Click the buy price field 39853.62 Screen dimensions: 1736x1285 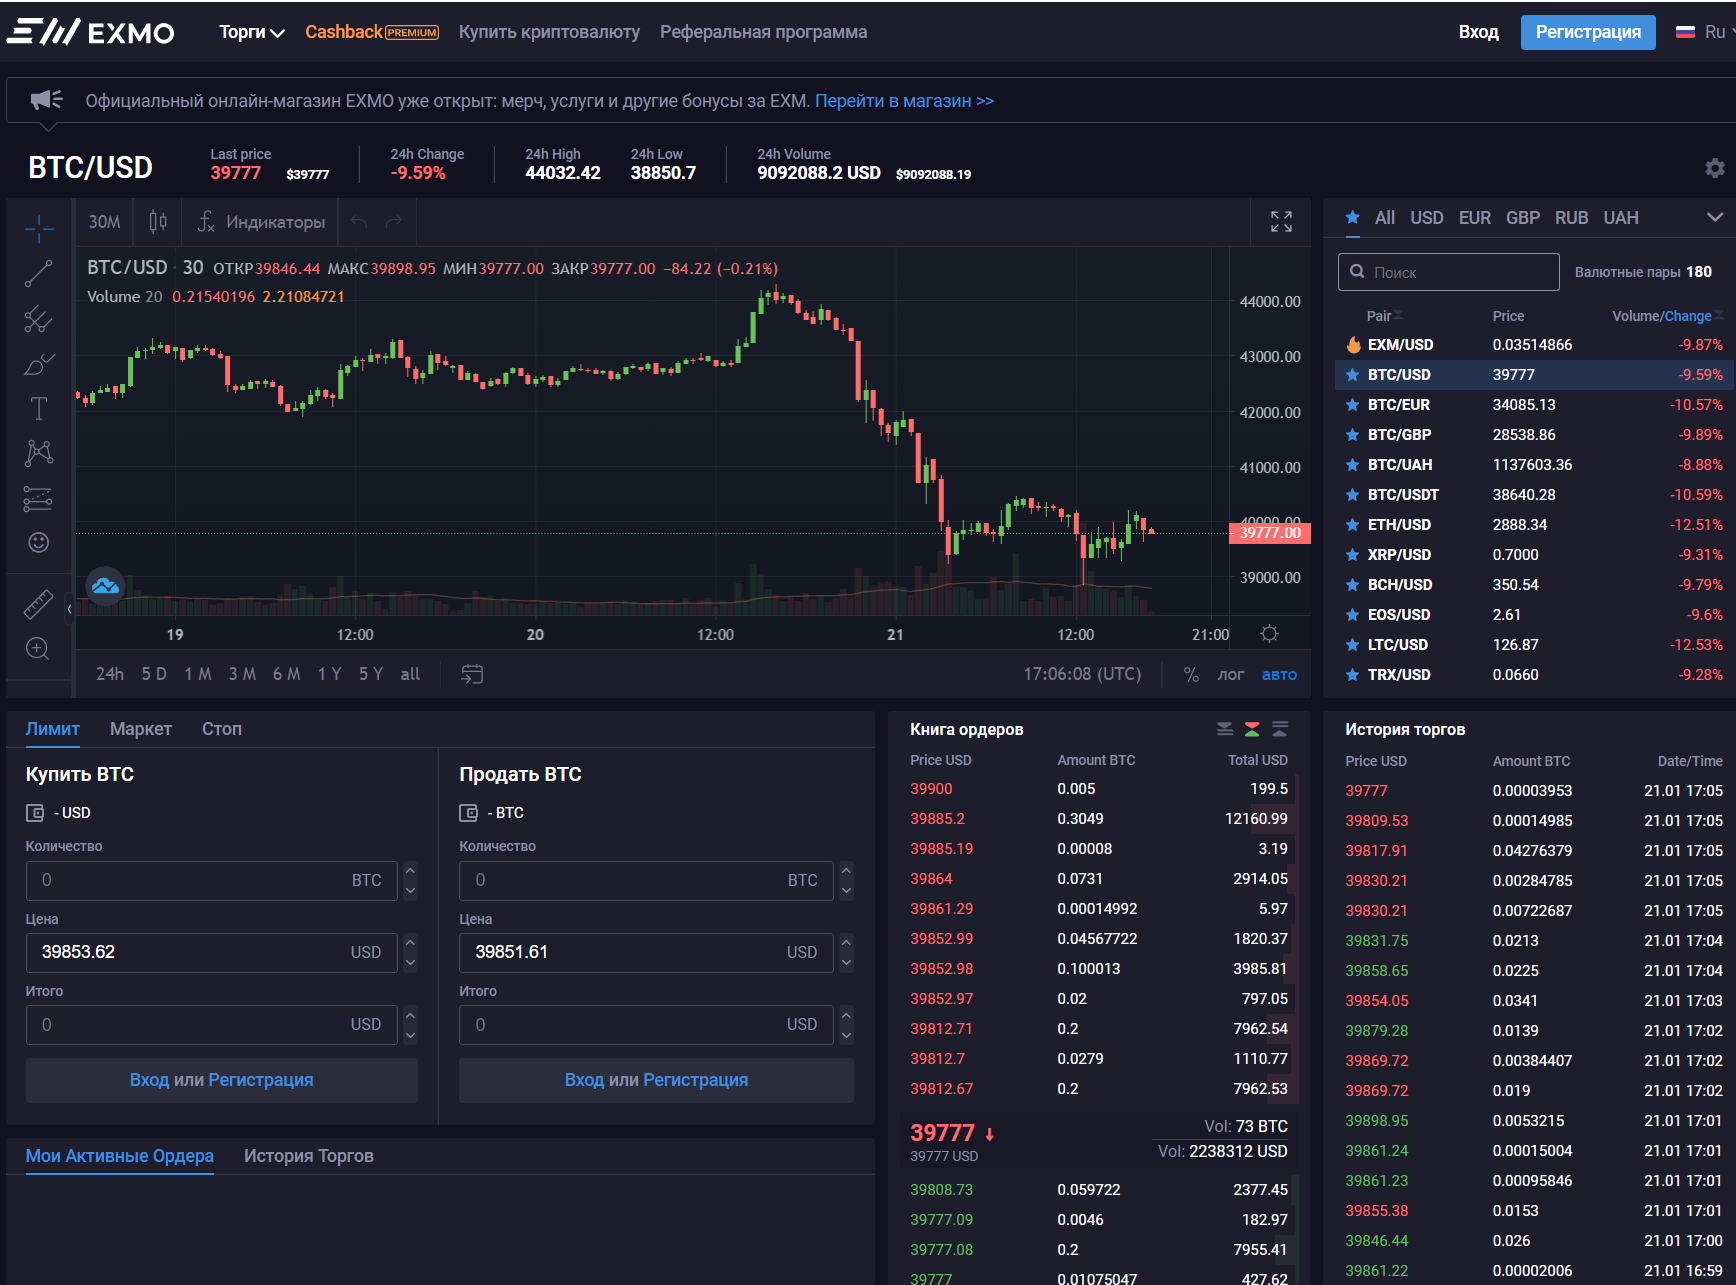coord(211,952)
